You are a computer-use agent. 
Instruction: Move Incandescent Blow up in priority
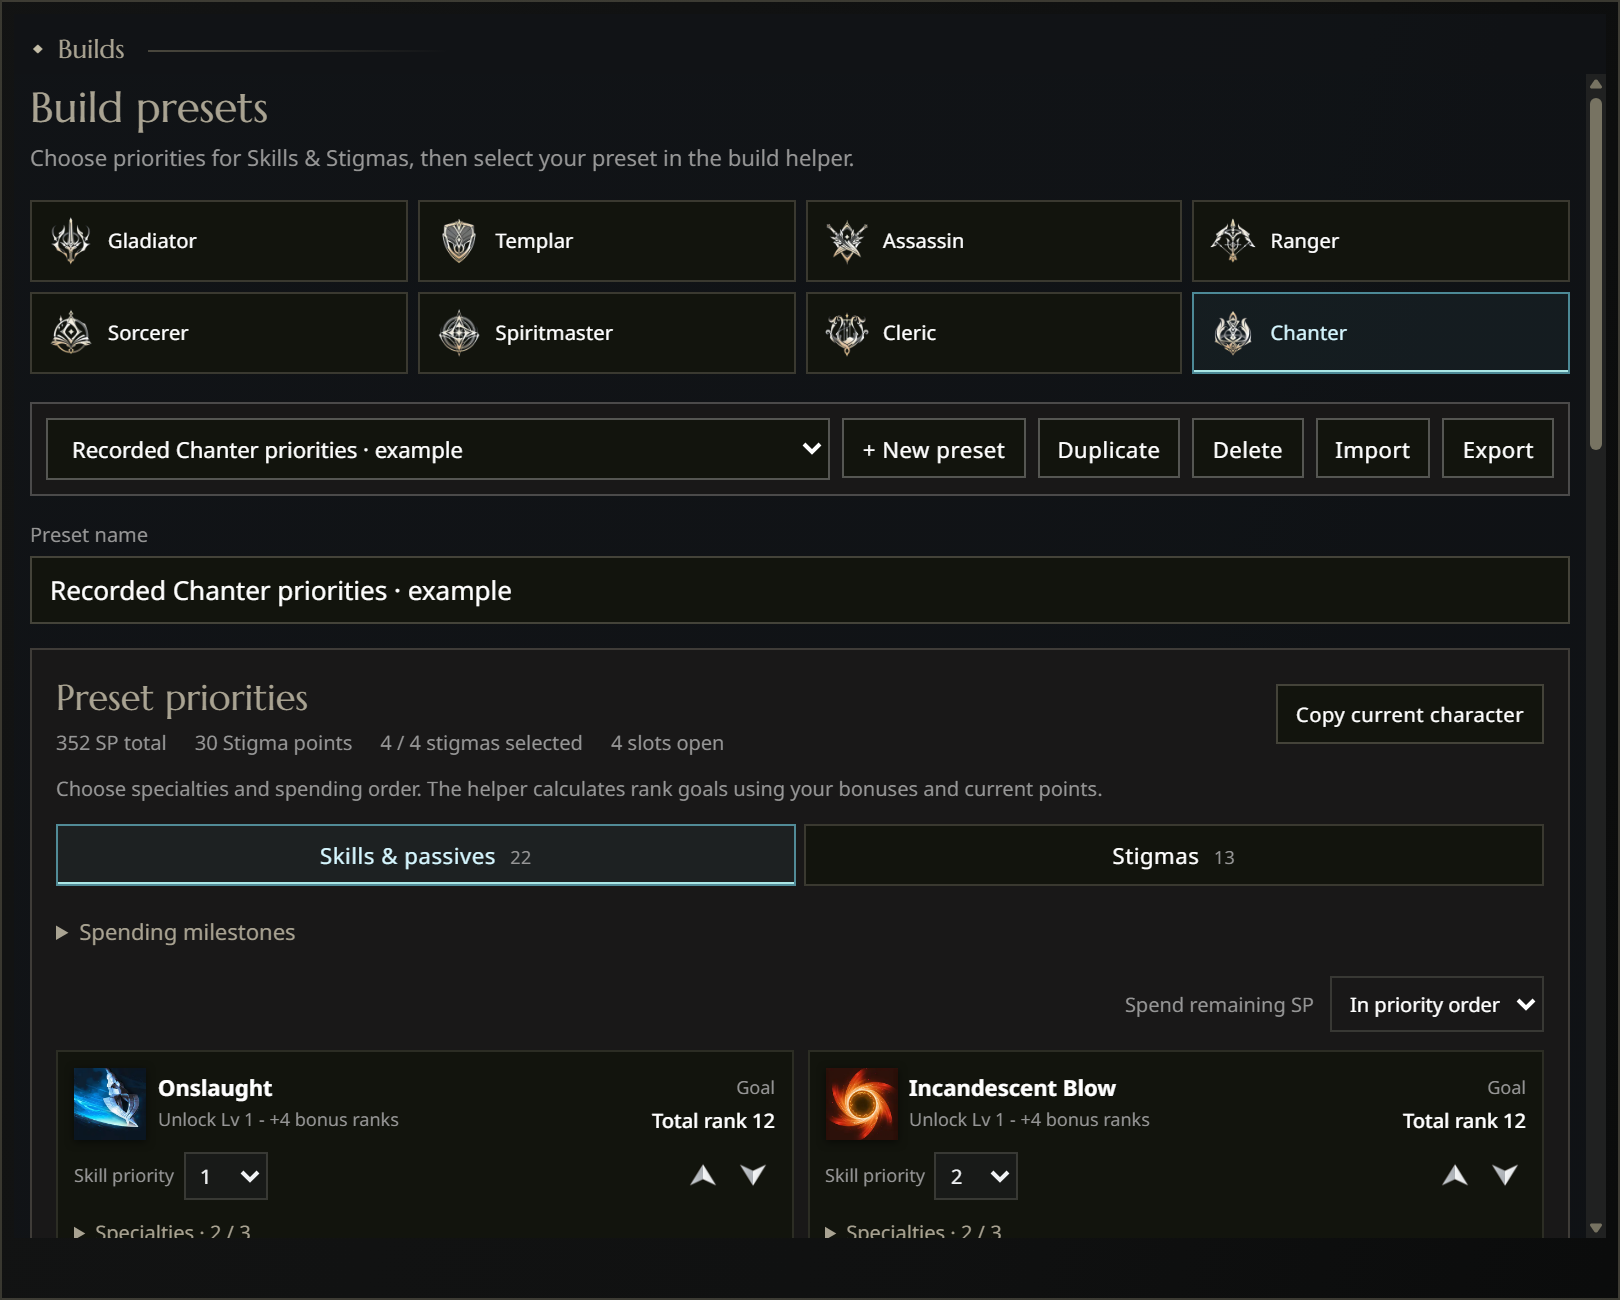1455,1176
